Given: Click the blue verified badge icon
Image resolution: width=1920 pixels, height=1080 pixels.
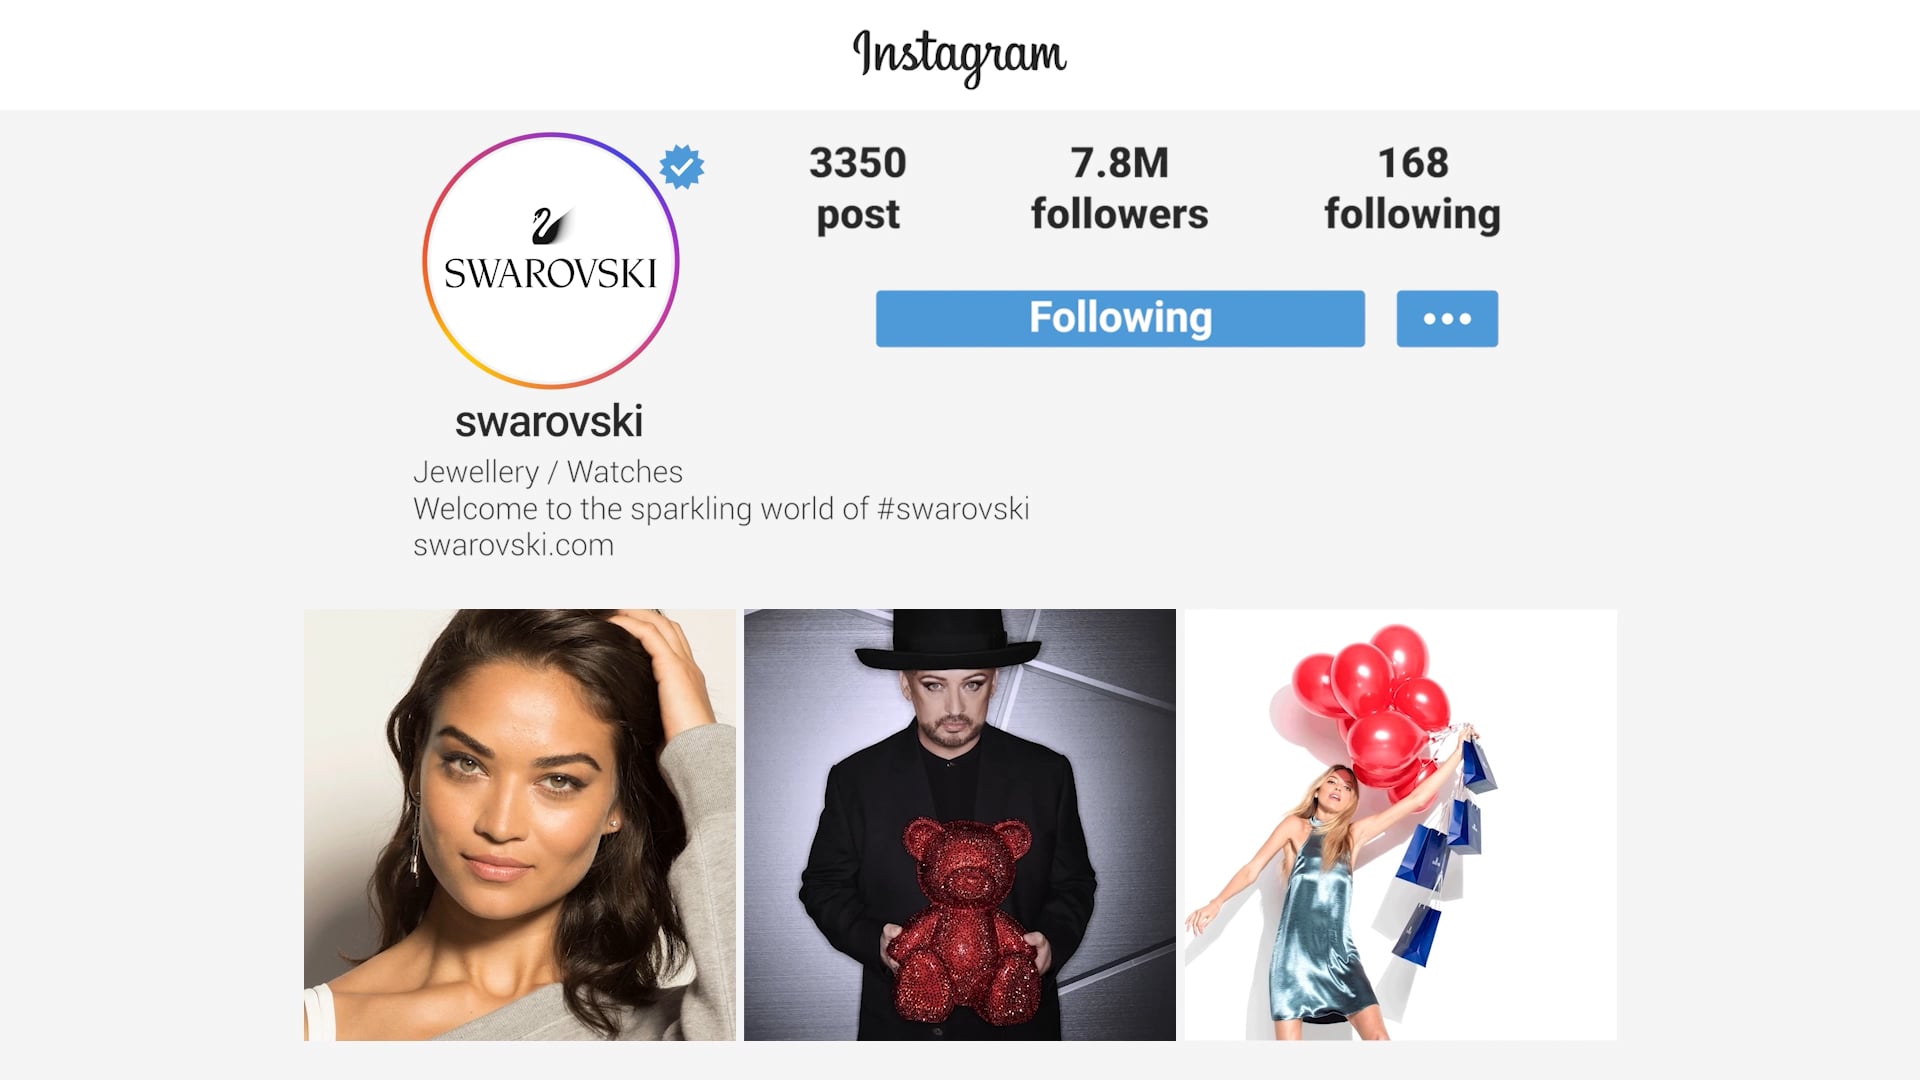Looking at the screenshot, I should (682, 167).
